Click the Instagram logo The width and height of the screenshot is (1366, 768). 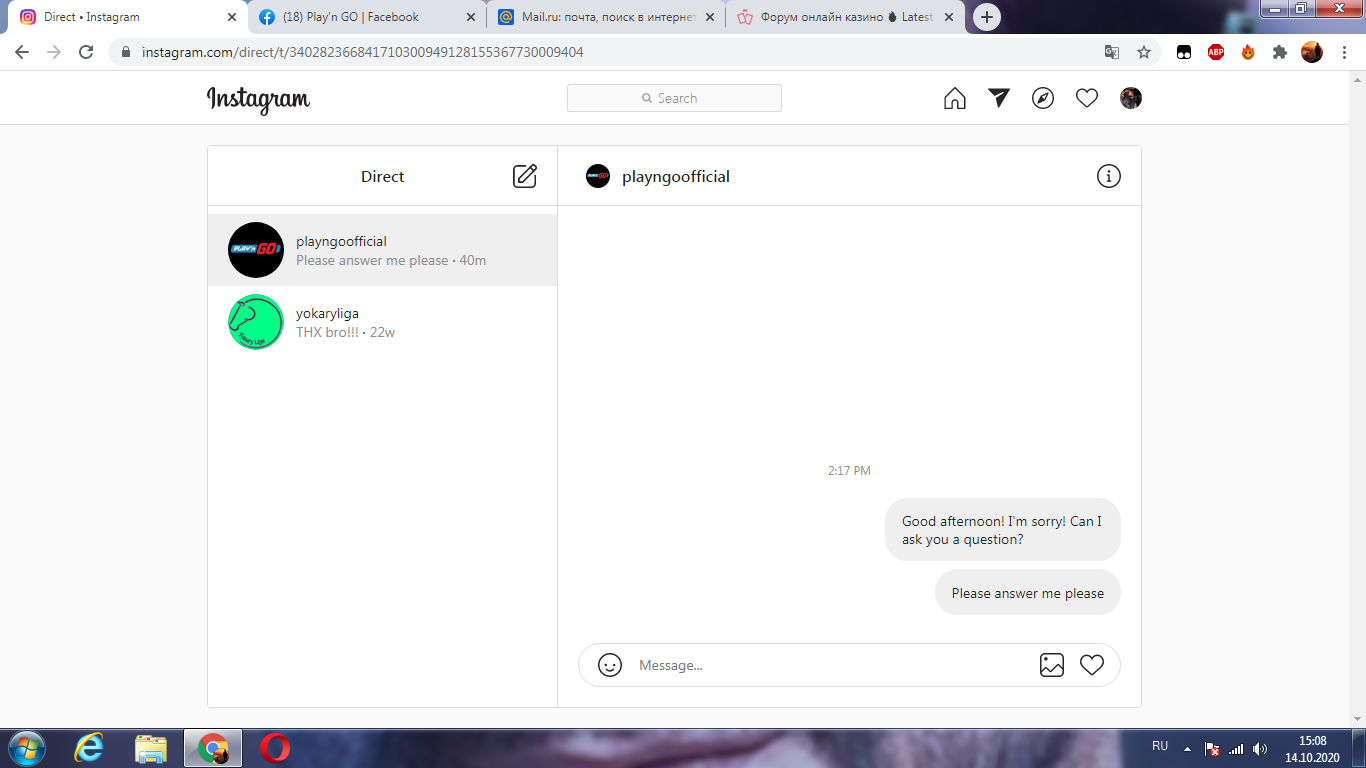tap(258, 99)
